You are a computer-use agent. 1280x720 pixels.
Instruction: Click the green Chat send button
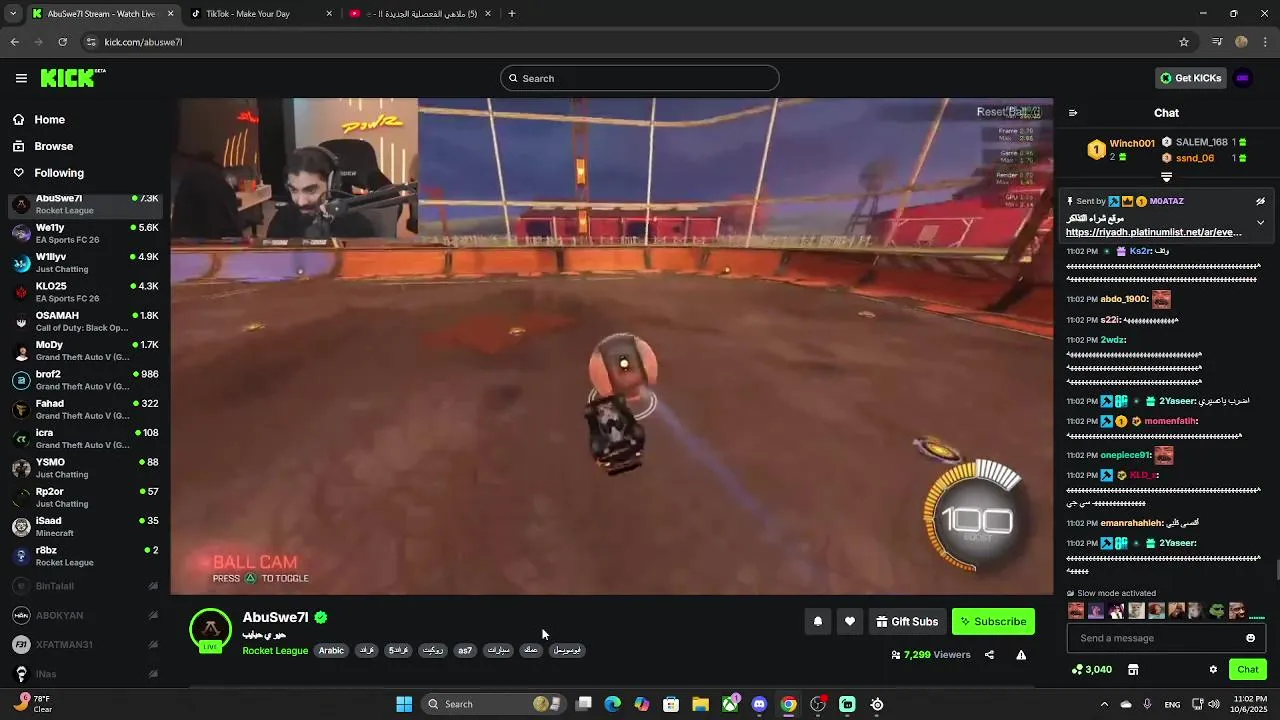coord(1248,669)
